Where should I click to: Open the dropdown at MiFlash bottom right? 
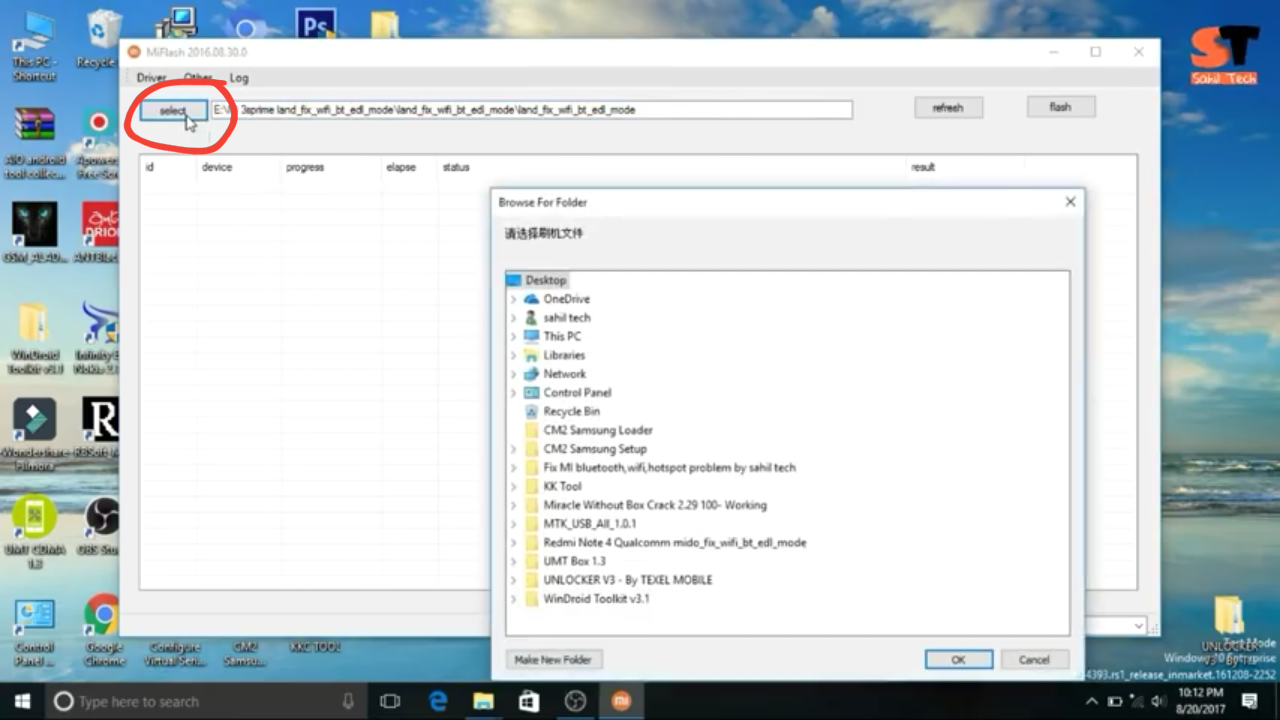[1139, 626]
